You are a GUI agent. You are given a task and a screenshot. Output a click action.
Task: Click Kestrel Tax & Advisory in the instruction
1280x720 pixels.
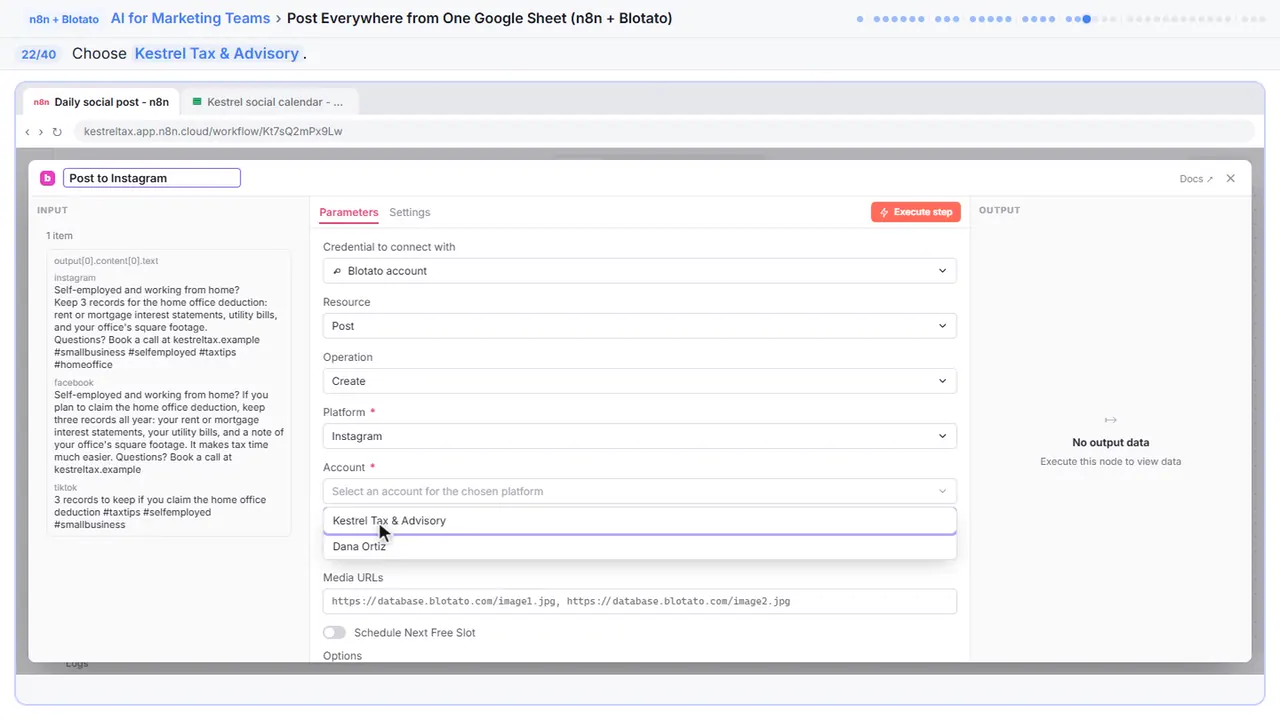(x=217, y=53)
